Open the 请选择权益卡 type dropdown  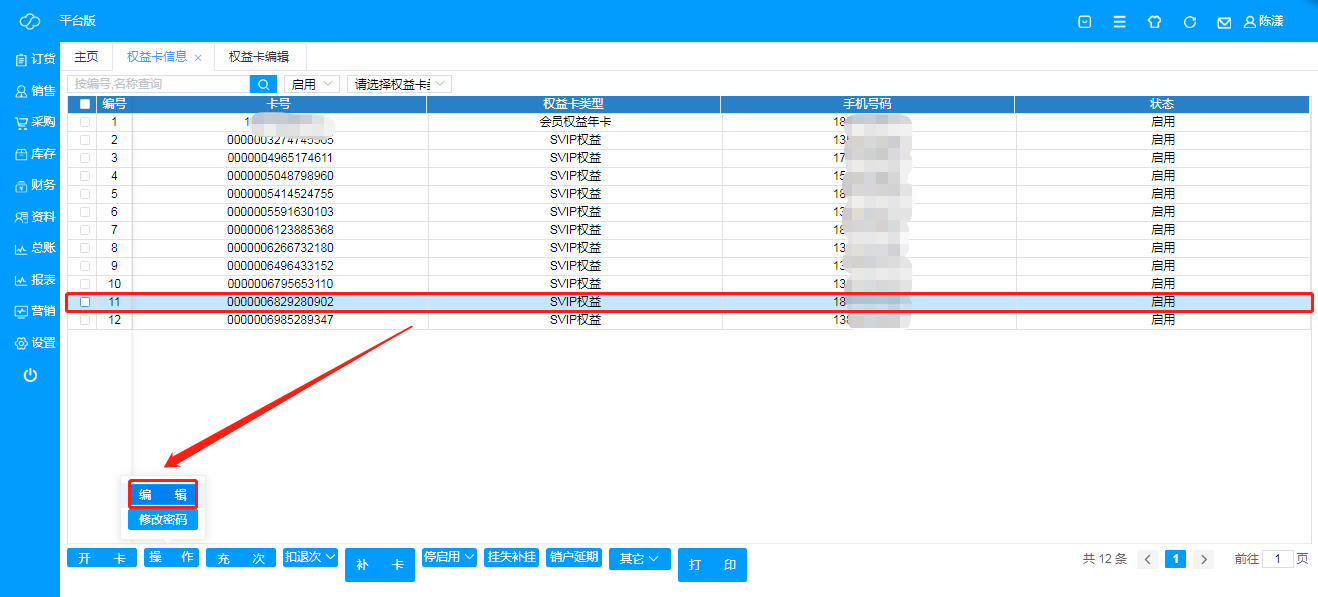399,84
